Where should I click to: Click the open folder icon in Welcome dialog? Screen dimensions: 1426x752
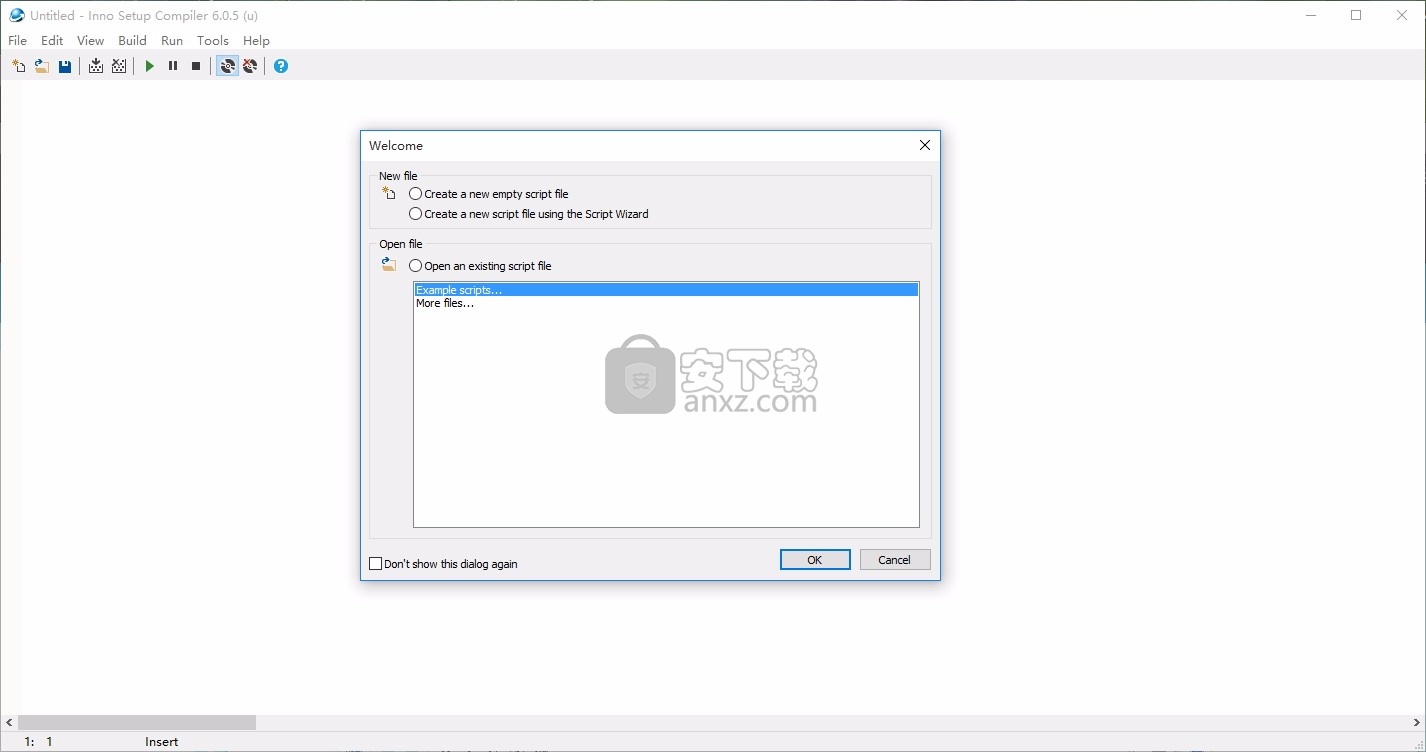[389, 265]
